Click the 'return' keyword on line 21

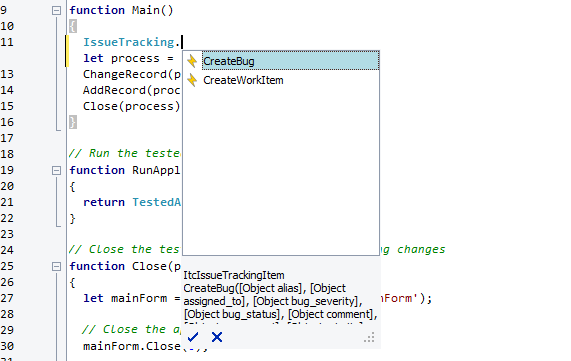[104, 202]
